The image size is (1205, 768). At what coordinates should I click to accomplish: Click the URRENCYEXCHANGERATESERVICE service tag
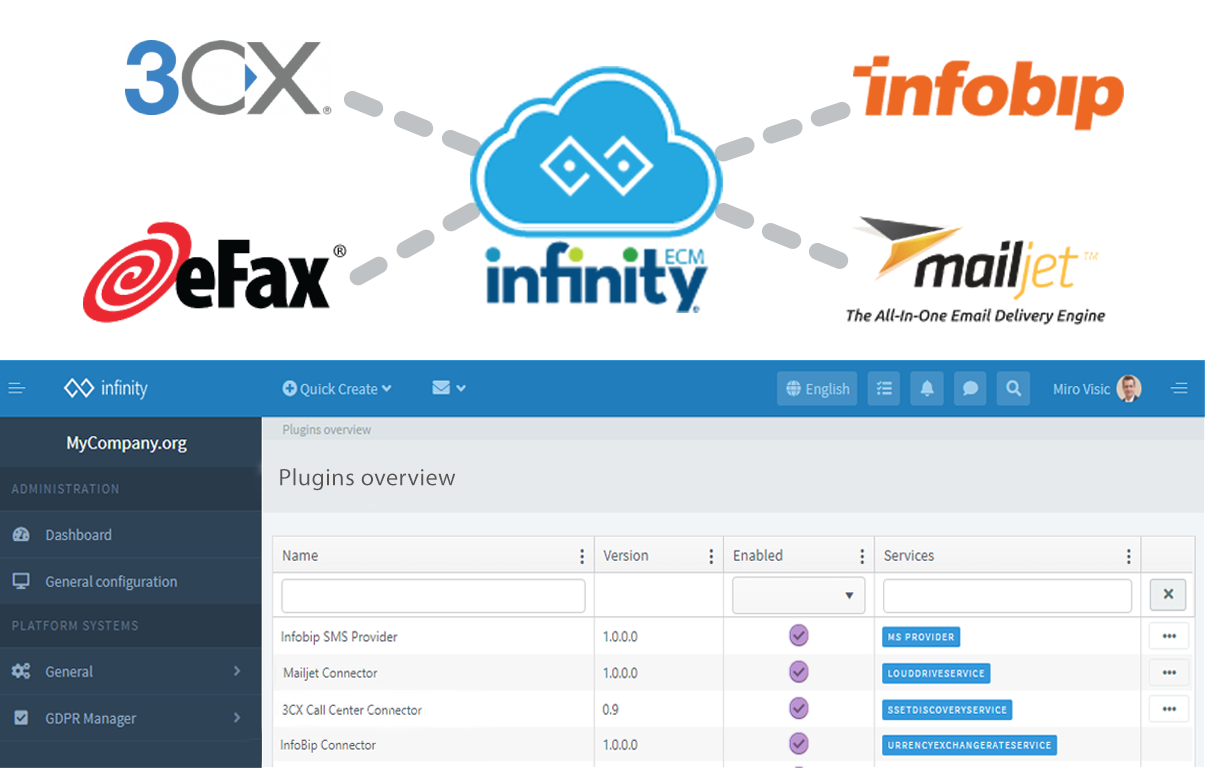point(970,745)
